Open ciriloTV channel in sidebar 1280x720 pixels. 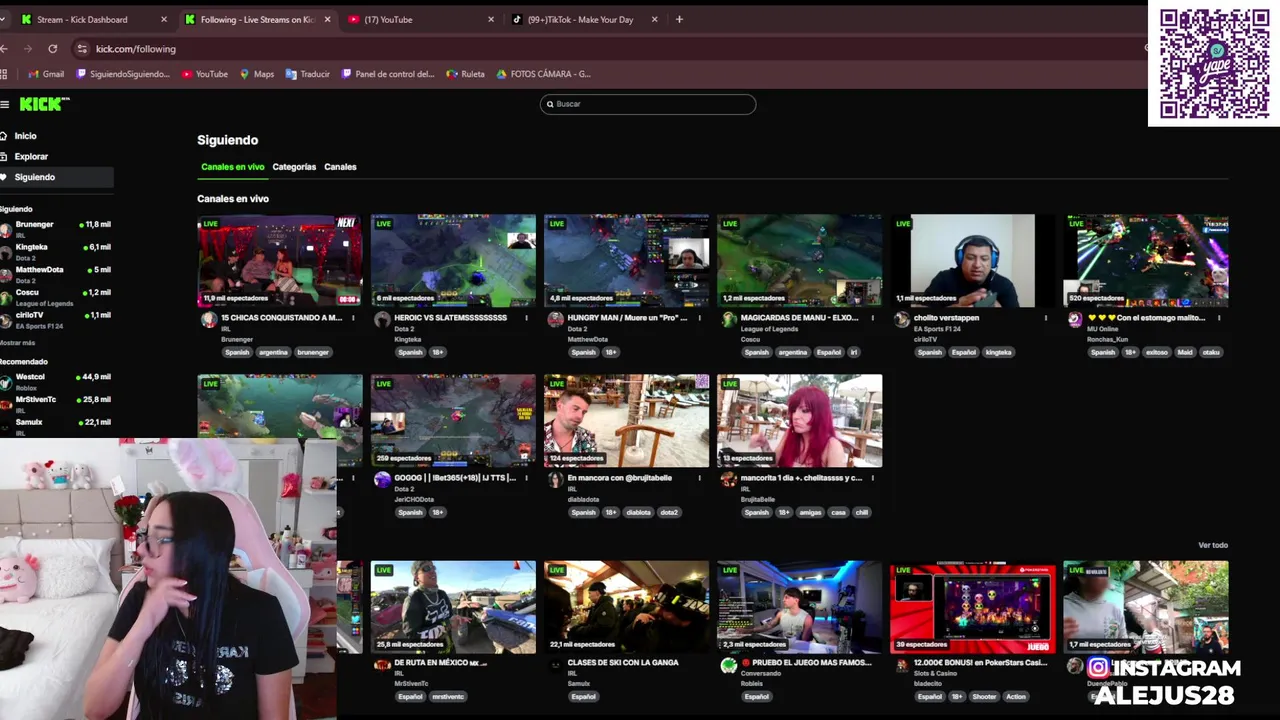[56, 320]
